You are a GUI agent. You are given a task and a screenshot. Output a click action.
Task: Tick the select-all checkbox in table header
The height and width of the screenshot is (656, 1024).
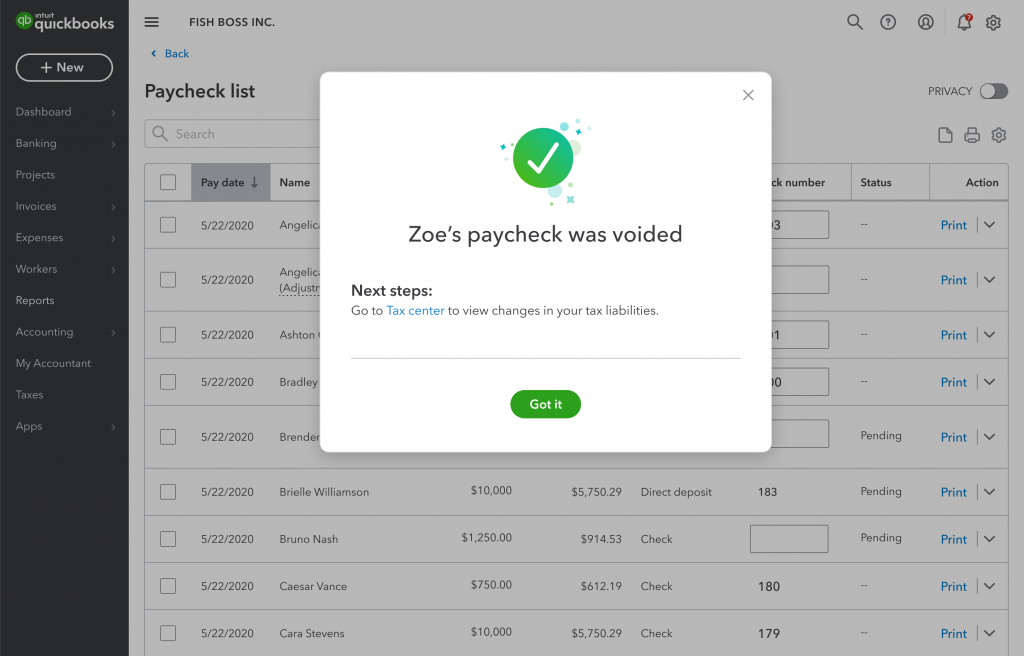pyautogui.click(x=168, y=182)
